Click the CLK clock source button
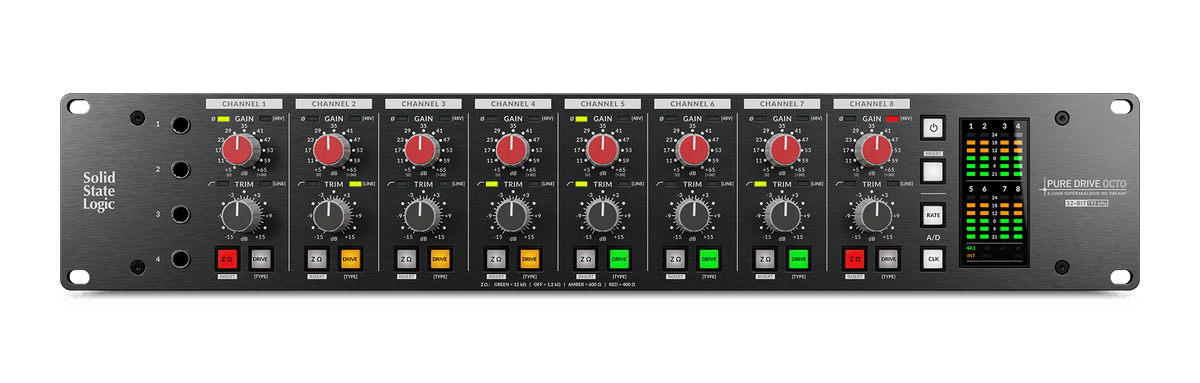 [932, 258]
